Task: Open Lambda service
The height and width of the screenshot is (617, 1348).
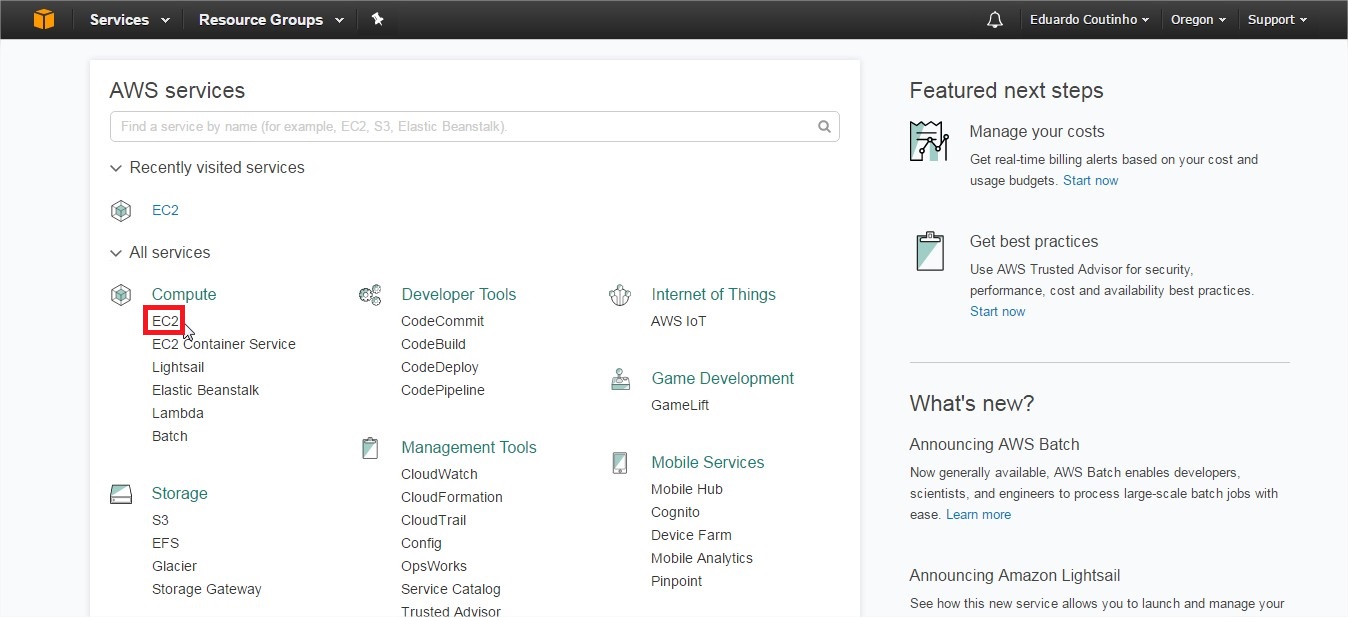Action: click(x=178, y=413)
